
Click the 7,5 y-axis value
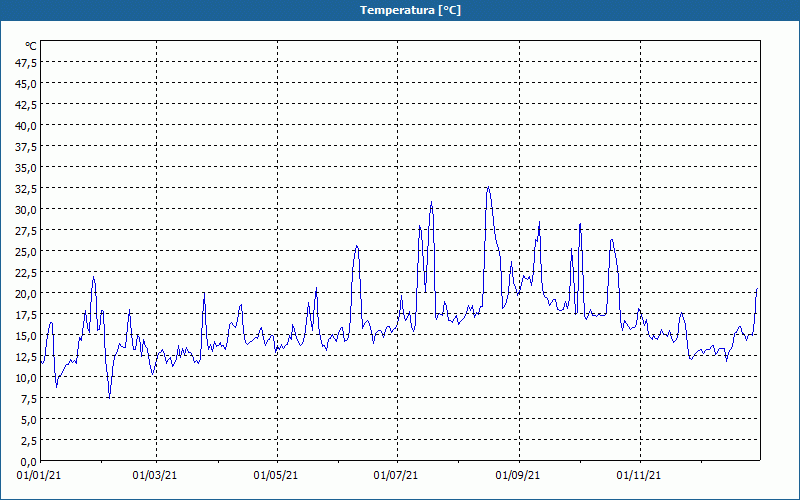click(x=29, y=399)
